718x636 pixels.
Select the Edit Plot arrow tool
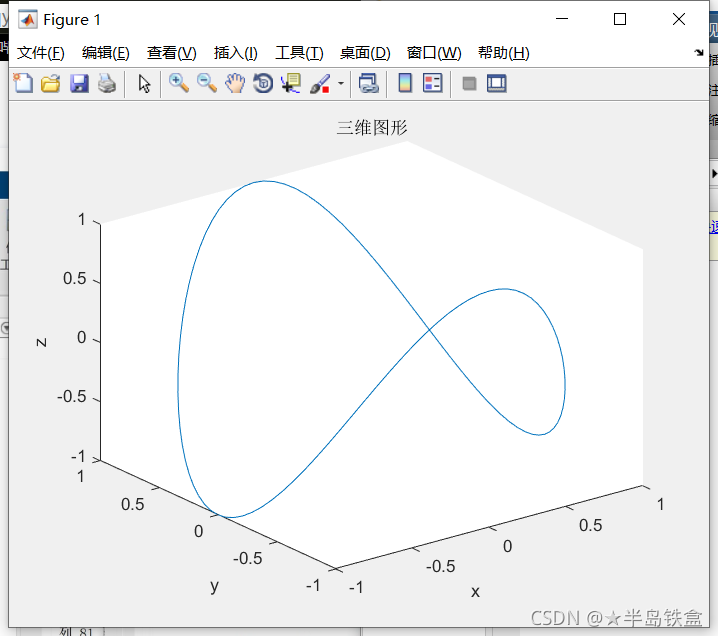point(144,84)
